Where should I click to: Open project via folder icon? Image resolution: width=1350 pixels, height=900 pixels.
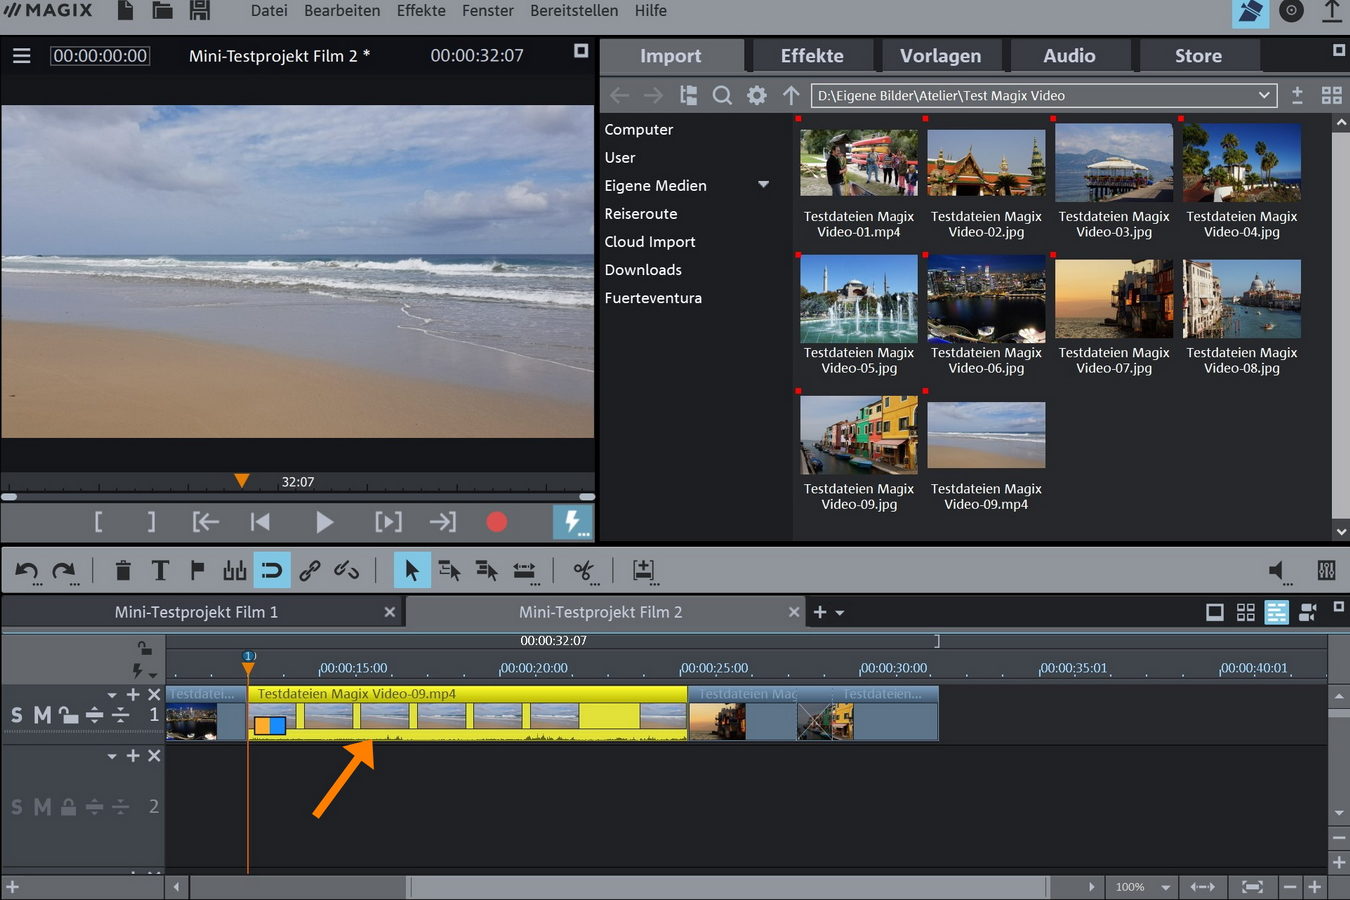pyautogui.click(x=162, y=11)
